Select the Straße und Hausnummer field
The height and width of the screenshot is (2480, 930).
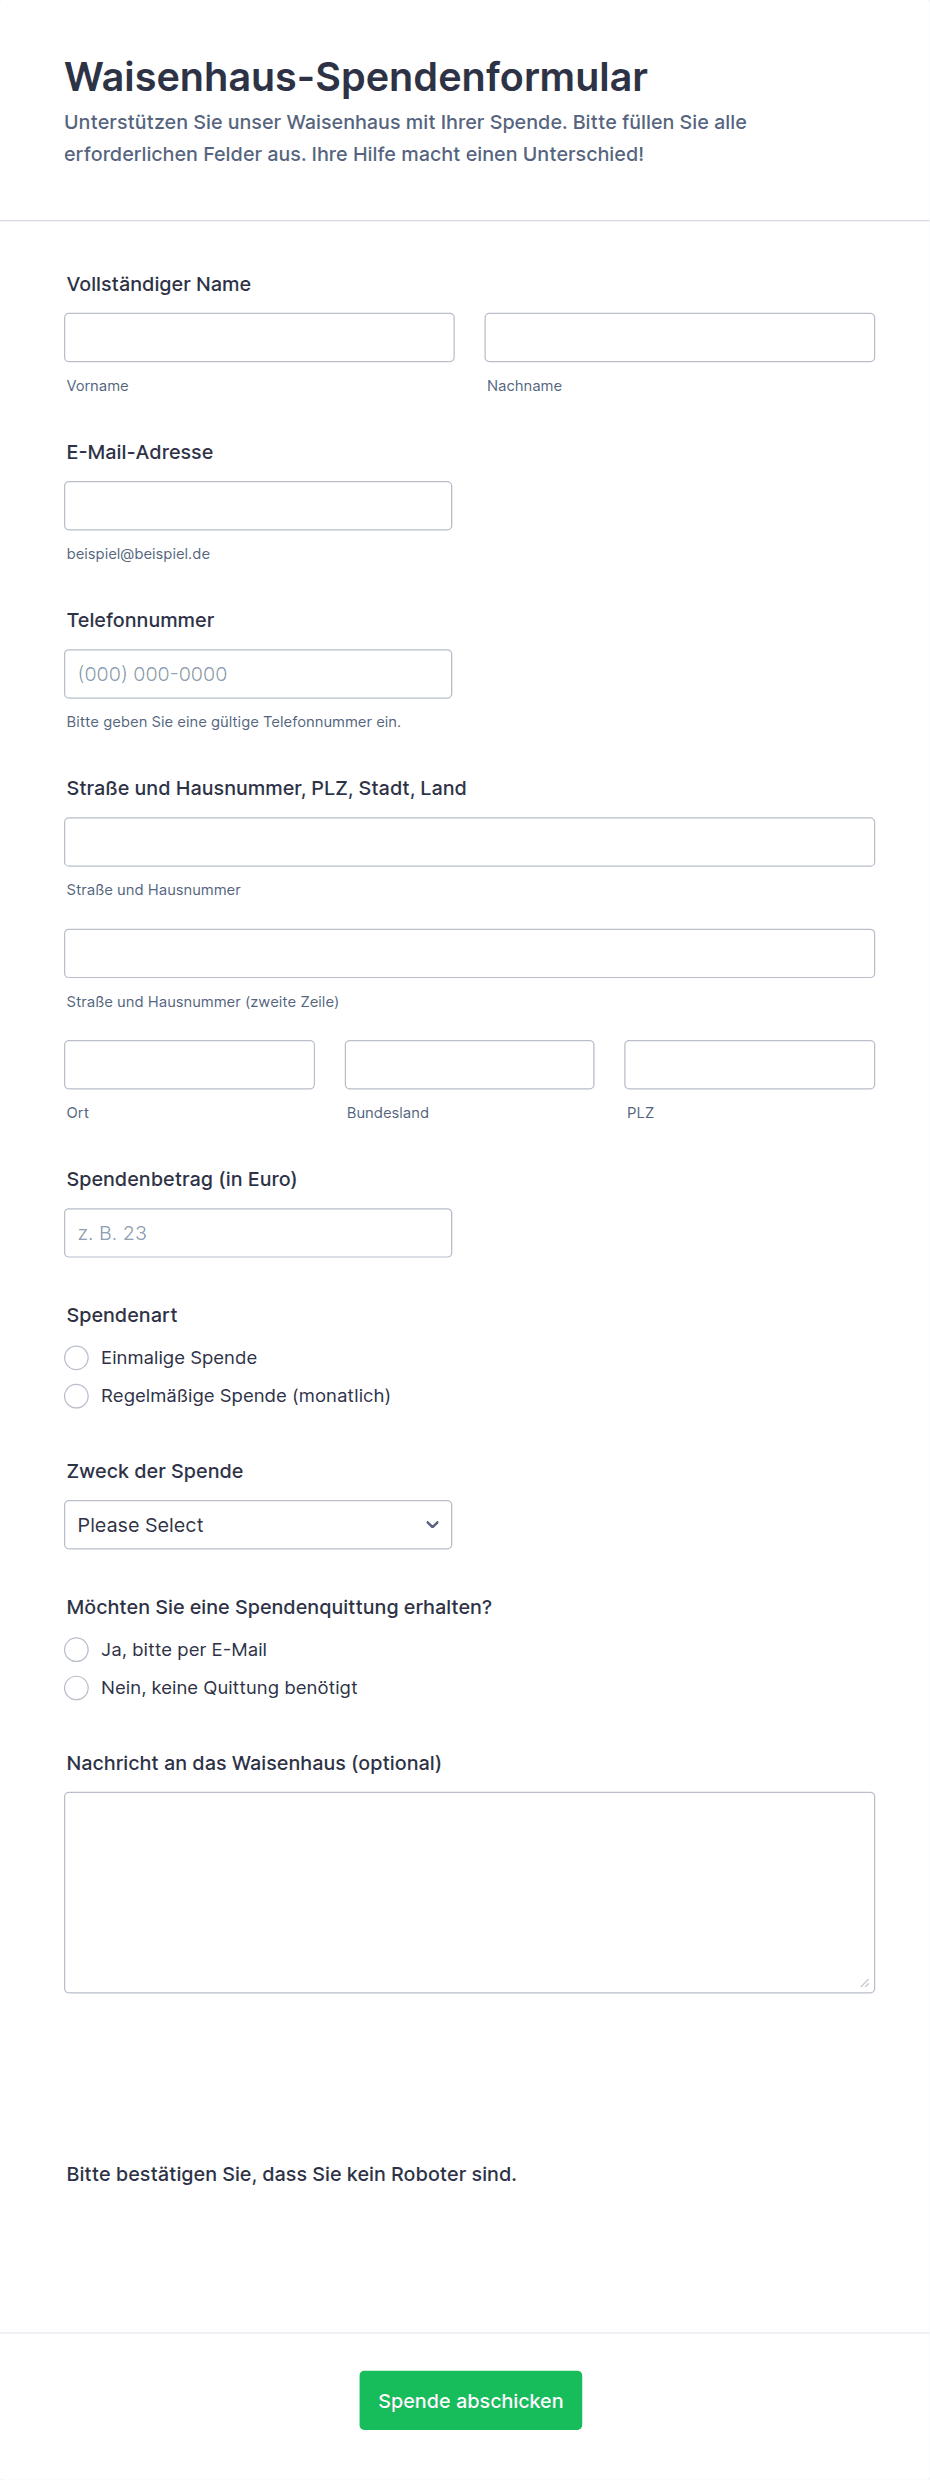(x=470, y=842)
